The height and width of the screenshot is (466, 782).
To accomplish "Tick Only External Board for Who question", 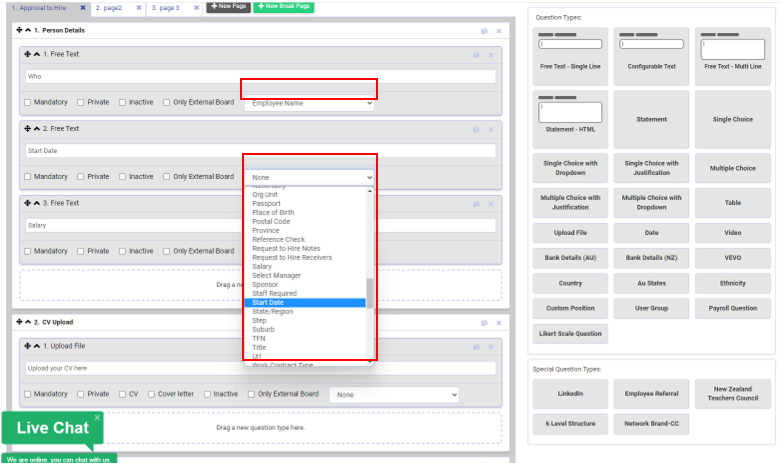I will 167,102.
